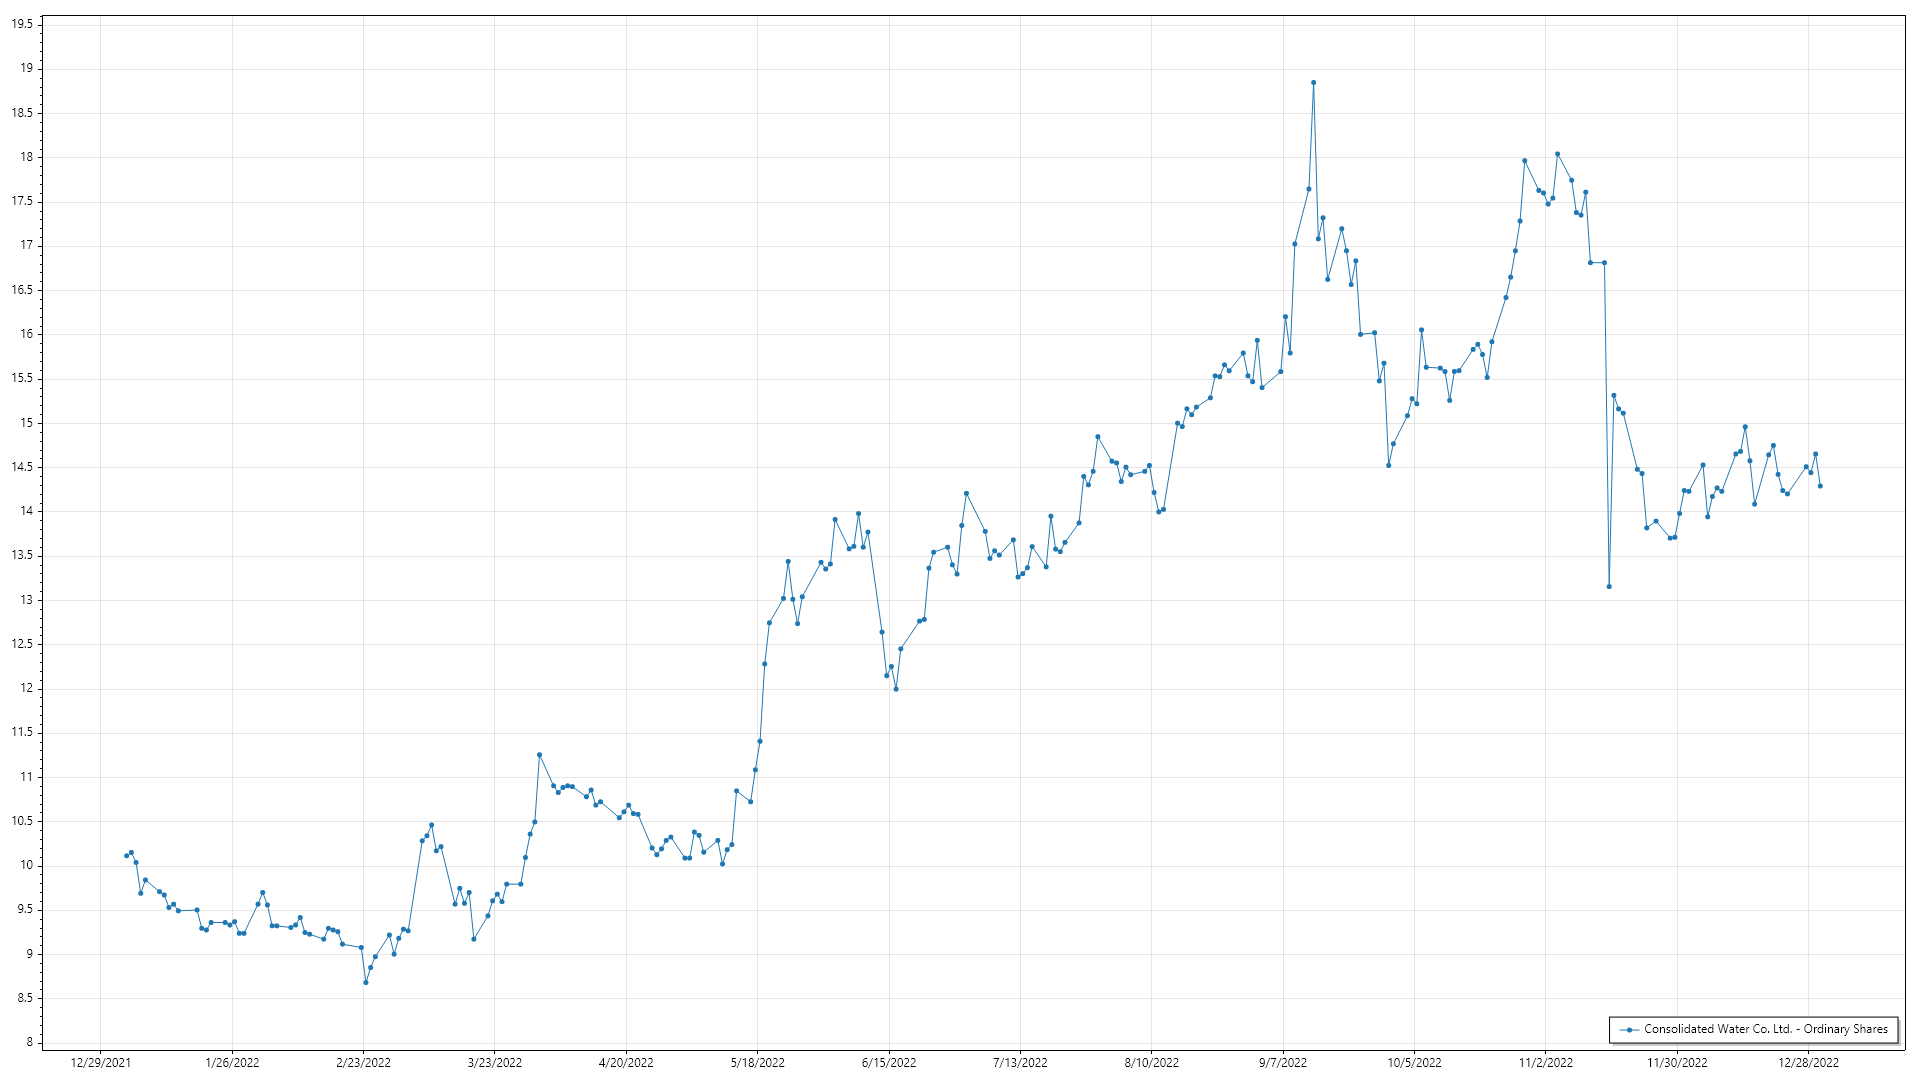This screenshot has width=1920, height=1080.
Task: Click the 19.5 value axis label
Action: pos(22,24)
